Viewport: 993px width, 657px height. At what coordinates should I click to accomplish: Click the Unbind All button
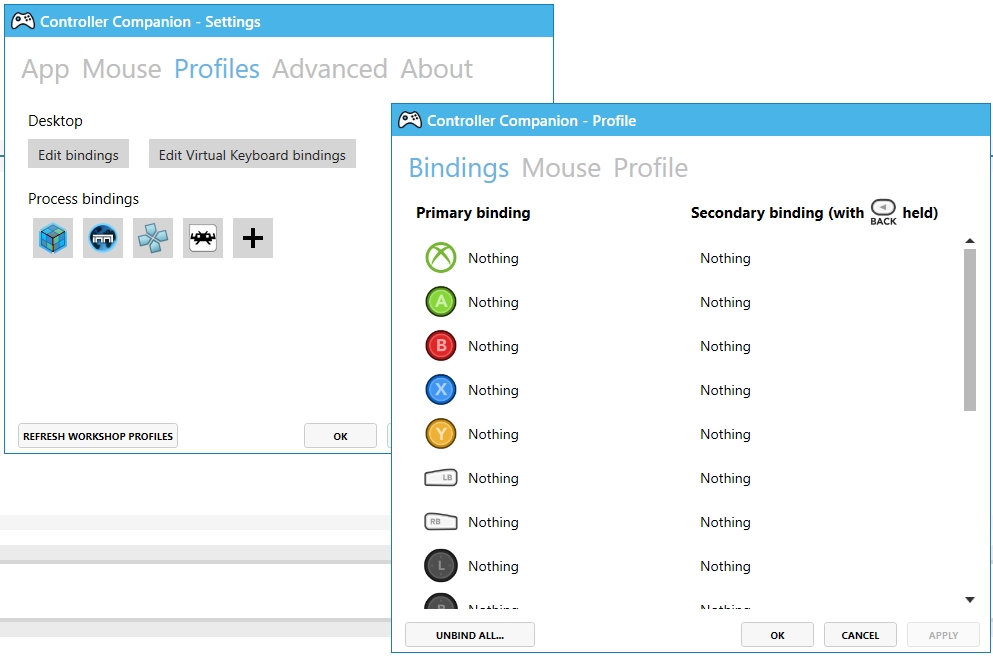coord(470,635)
